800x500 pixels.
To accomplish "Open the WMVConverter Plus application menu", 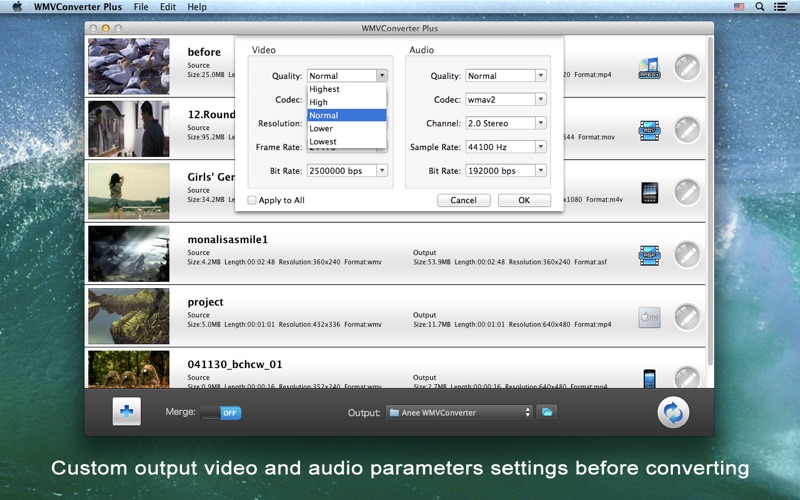I will [78, 7].
